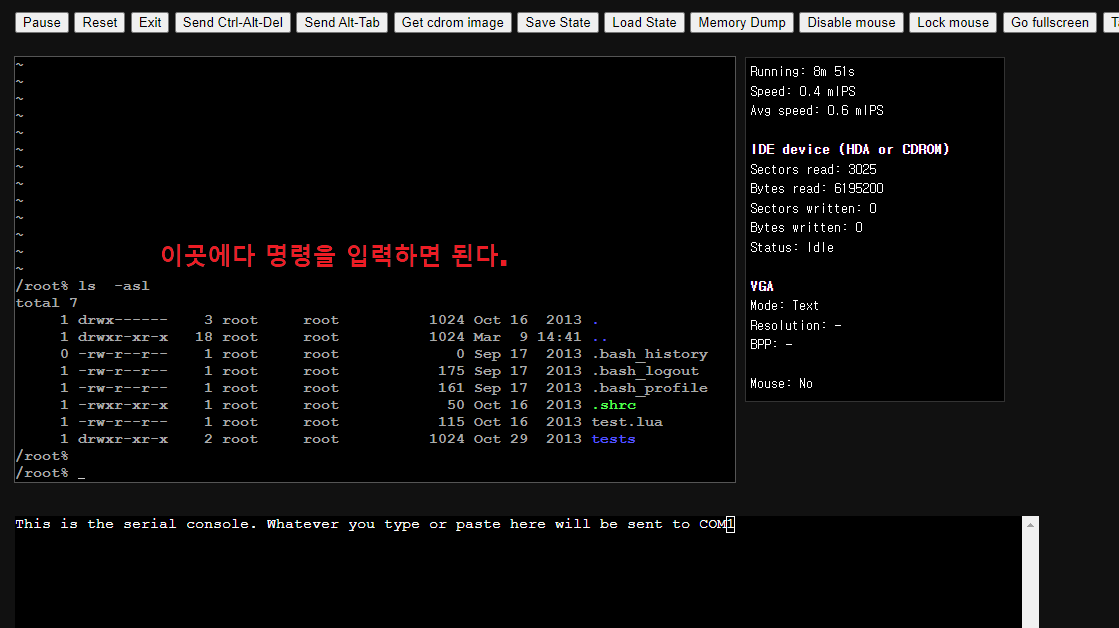The image size is (1119, 628).
Task: Click the .bash_profile entry in listing
Action: click(649, 388)
